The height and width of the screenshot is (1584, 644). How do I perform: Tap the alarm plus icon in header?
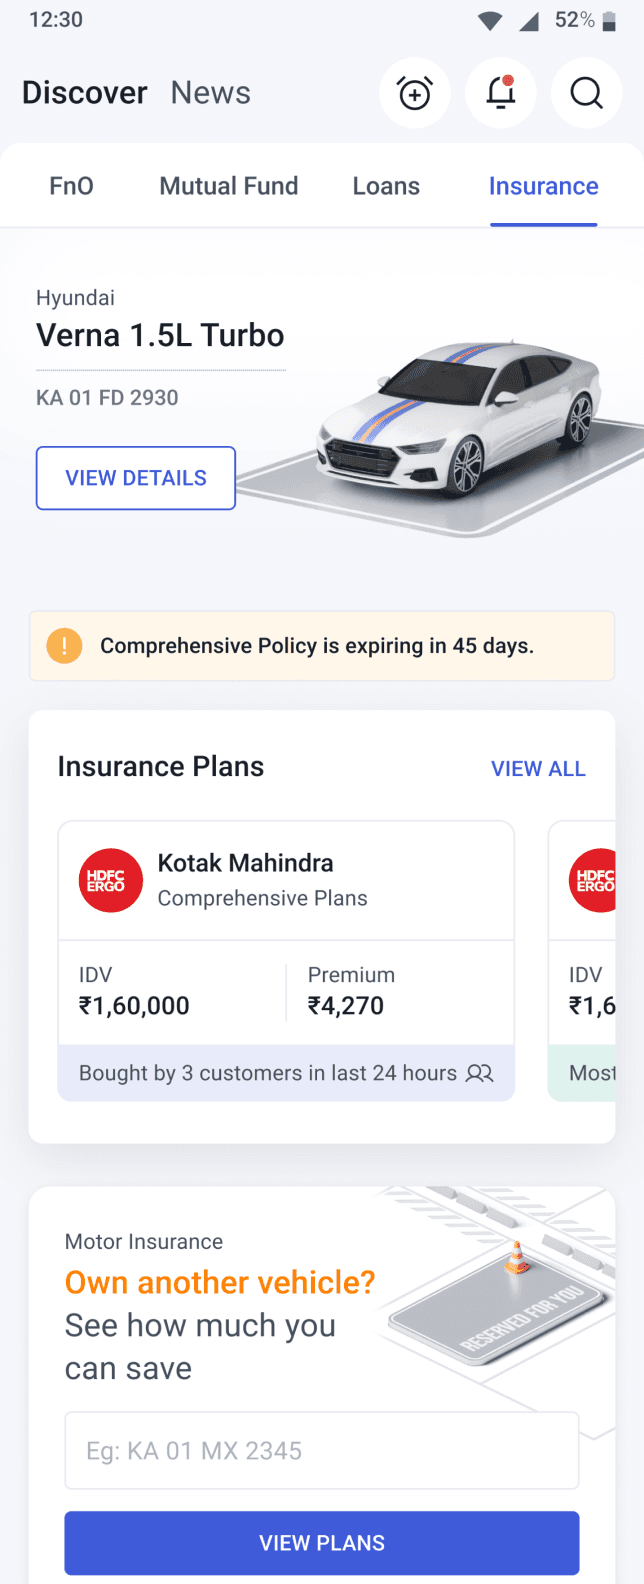coord(414,93)
